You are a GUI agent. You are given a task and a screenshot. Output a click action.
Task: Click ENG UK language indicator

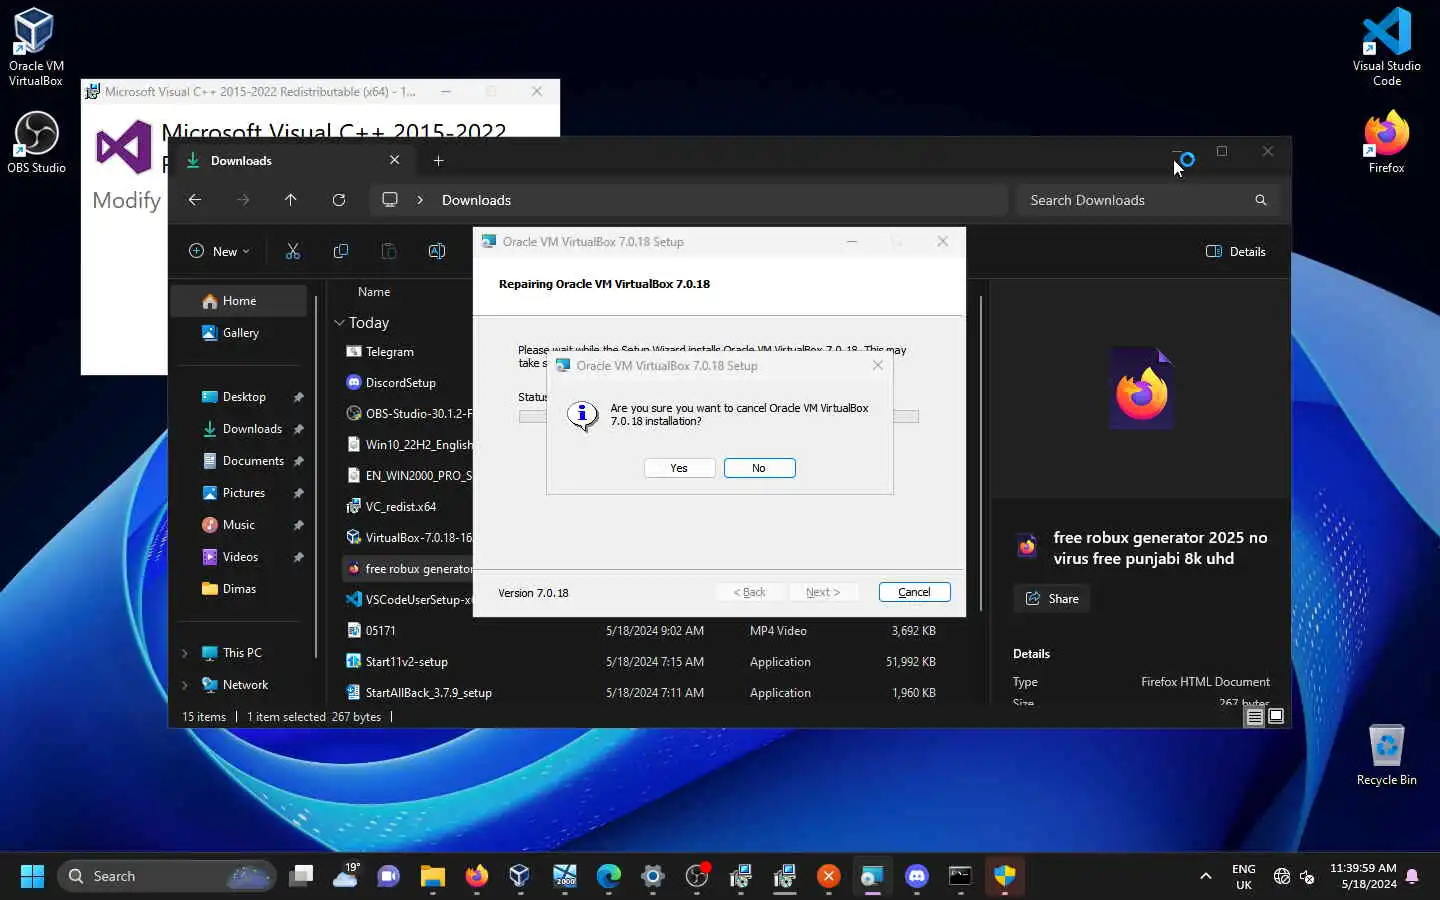coord(1243,877)
